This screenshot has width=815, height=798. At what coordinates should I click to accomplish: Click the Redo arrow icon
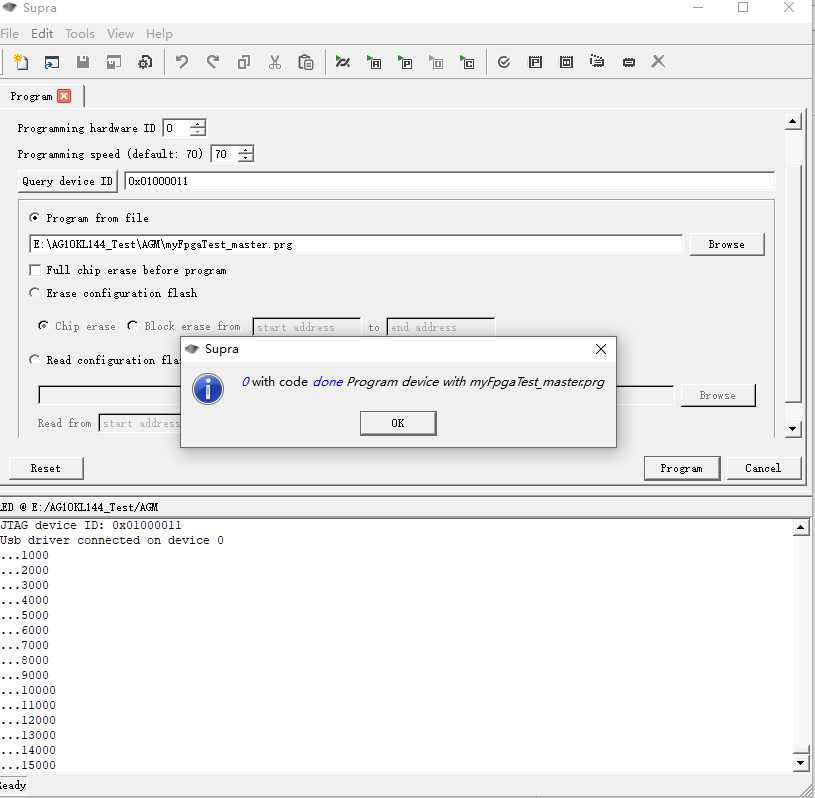point(213,62)
